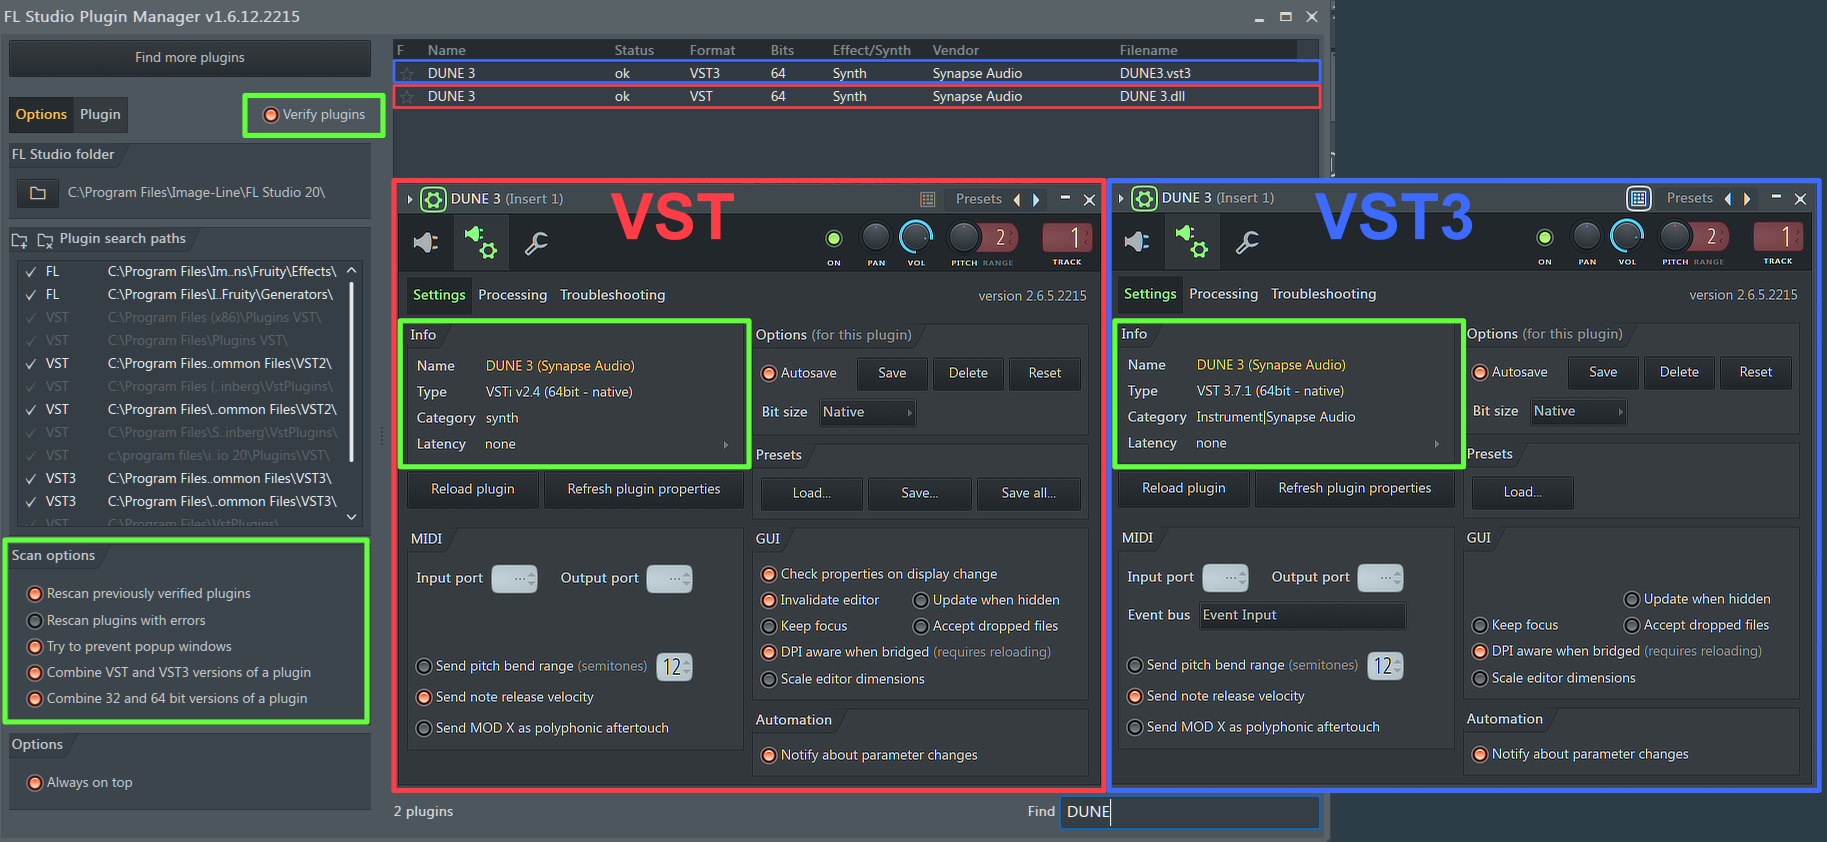
Task: Click Reset button in VST3 panel
Action: [1756, 373]
